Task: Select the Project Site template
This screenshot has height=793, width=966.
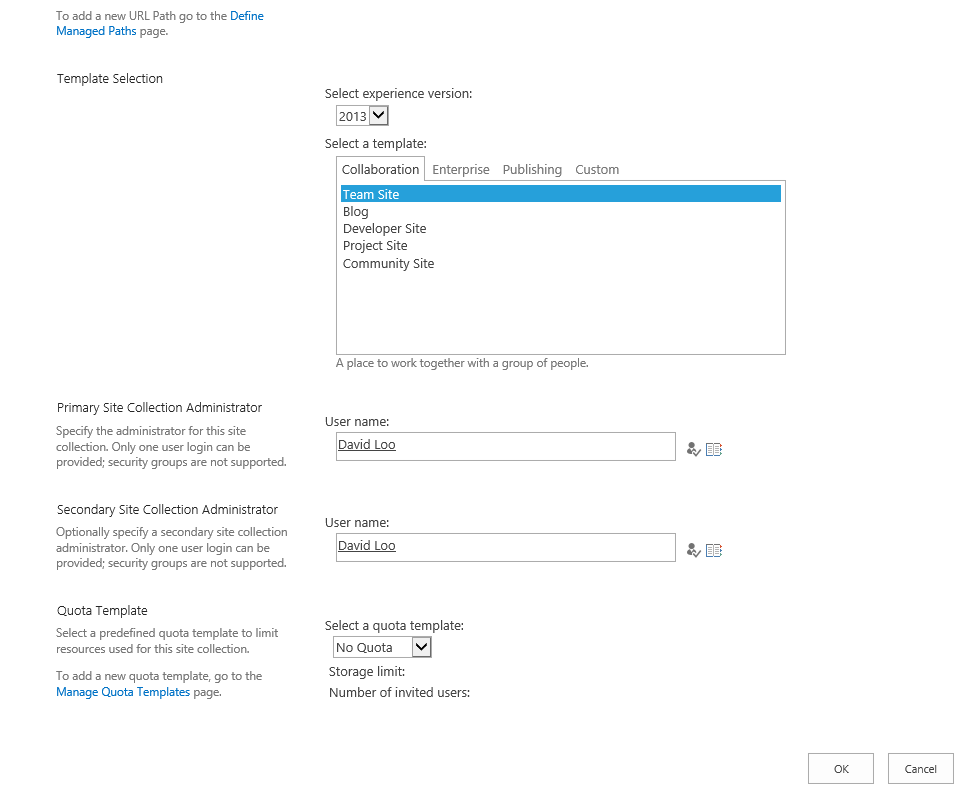Action: (x=375, y=246)
